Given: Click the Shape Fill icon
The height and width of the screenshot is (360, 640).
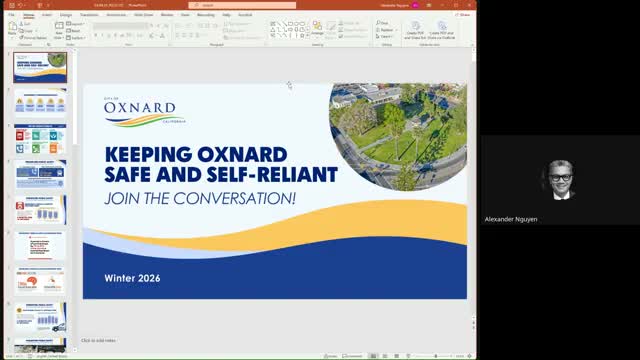Looking at the screenshot, I should pos(341,23).
